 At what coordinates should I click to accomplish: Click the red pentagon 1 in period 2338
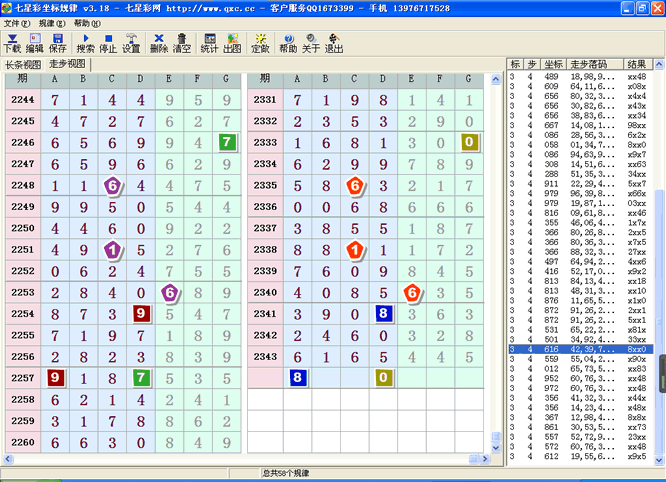click(355, 250)
